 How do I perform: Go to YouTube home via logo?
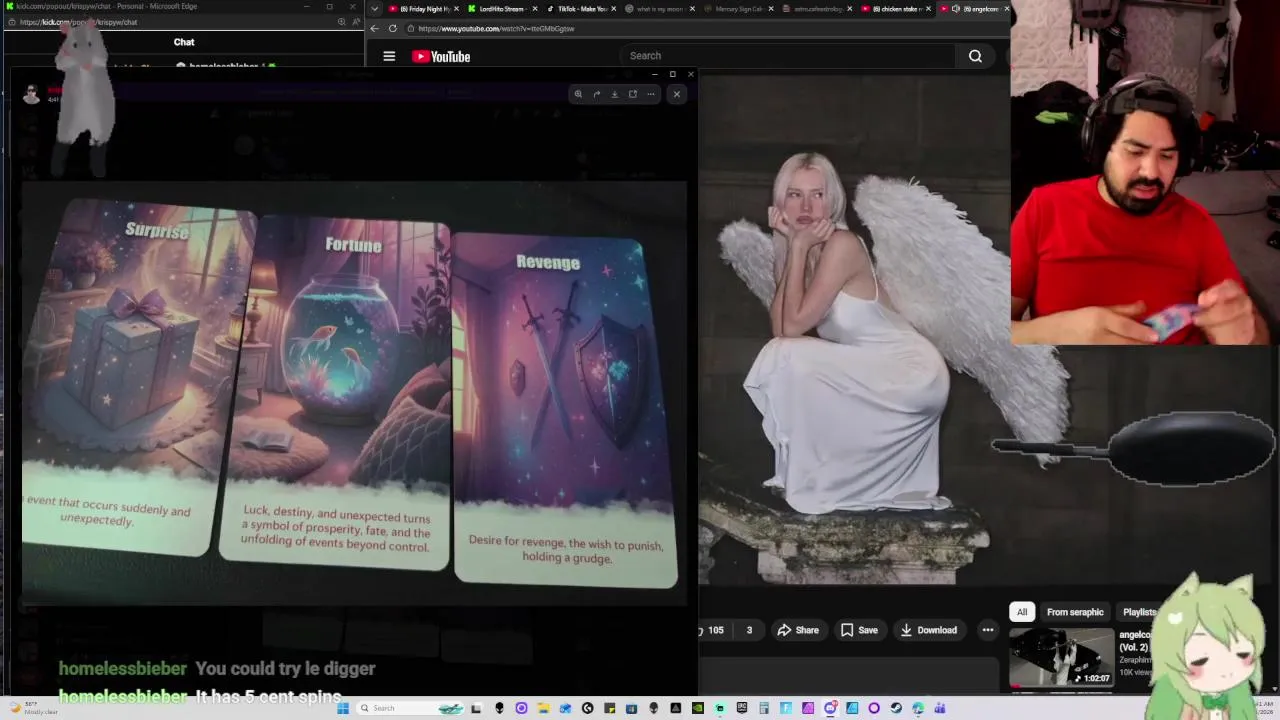tap(441, 56)
